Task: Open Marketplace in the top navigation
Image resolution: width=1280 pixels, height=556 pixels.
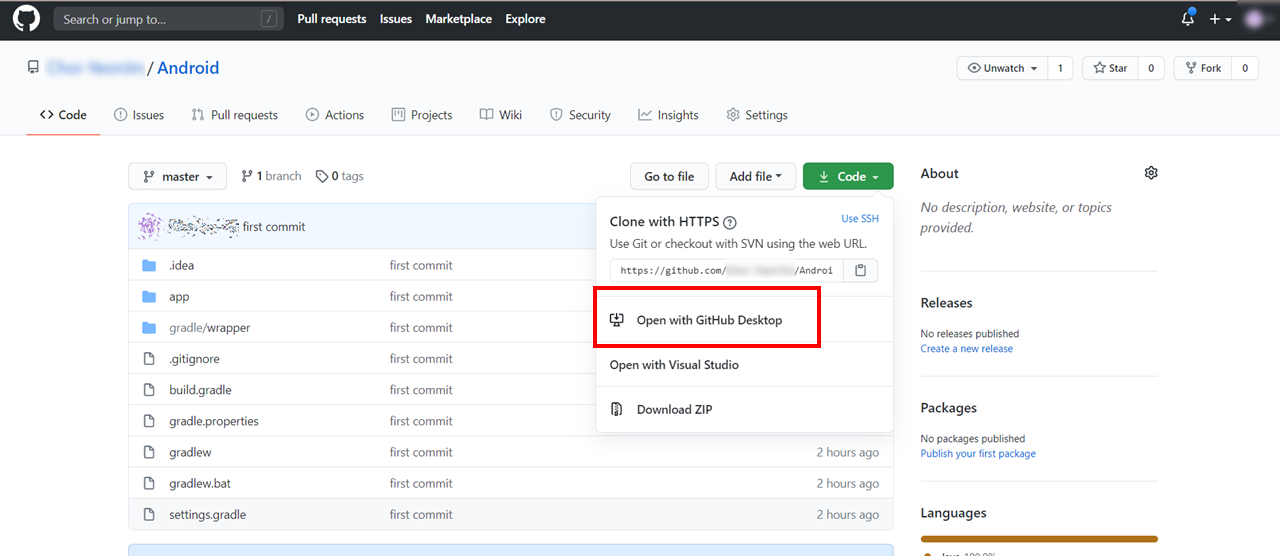Action: tap(459, 19)
